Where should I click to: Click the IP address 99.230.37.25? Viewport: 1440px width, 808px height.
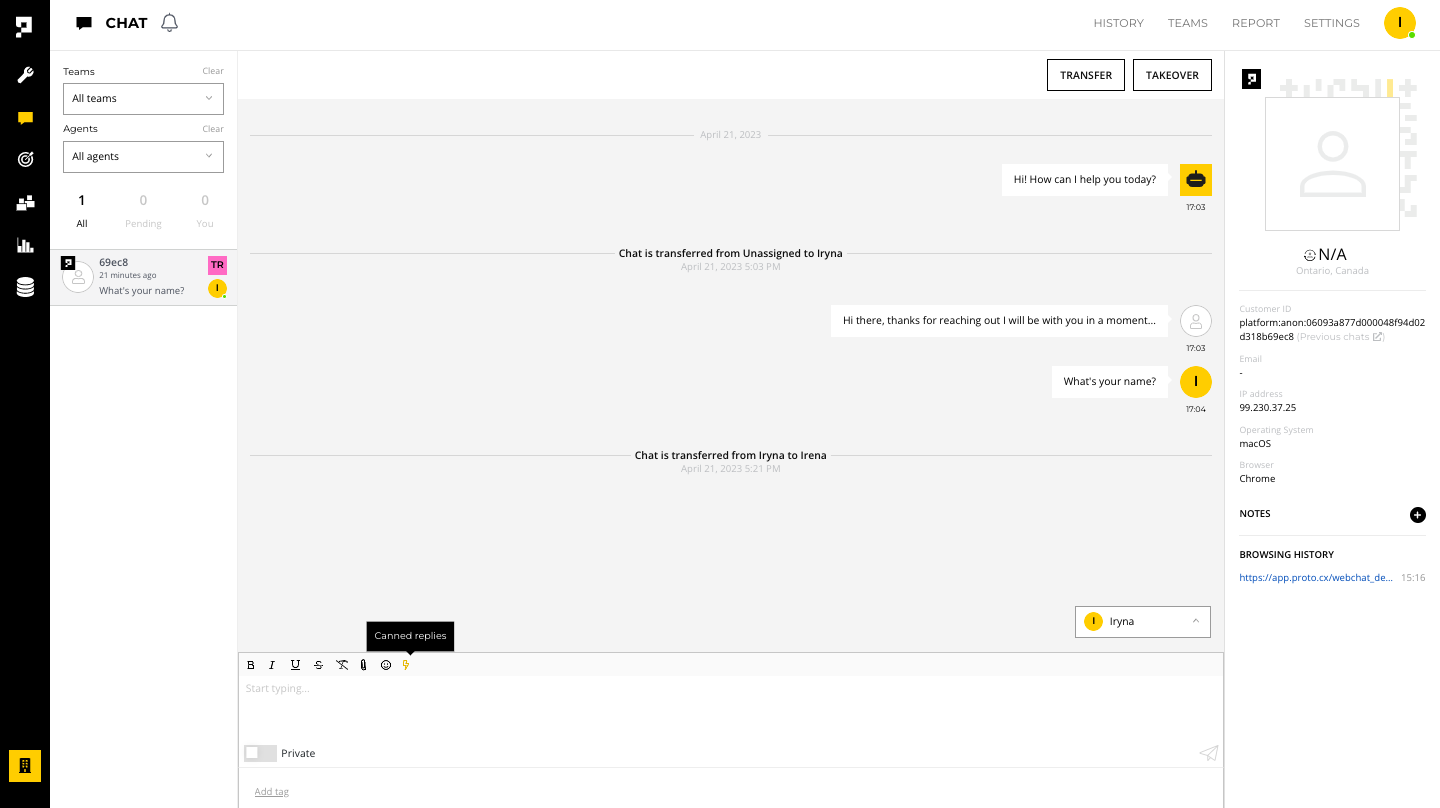1267,408
